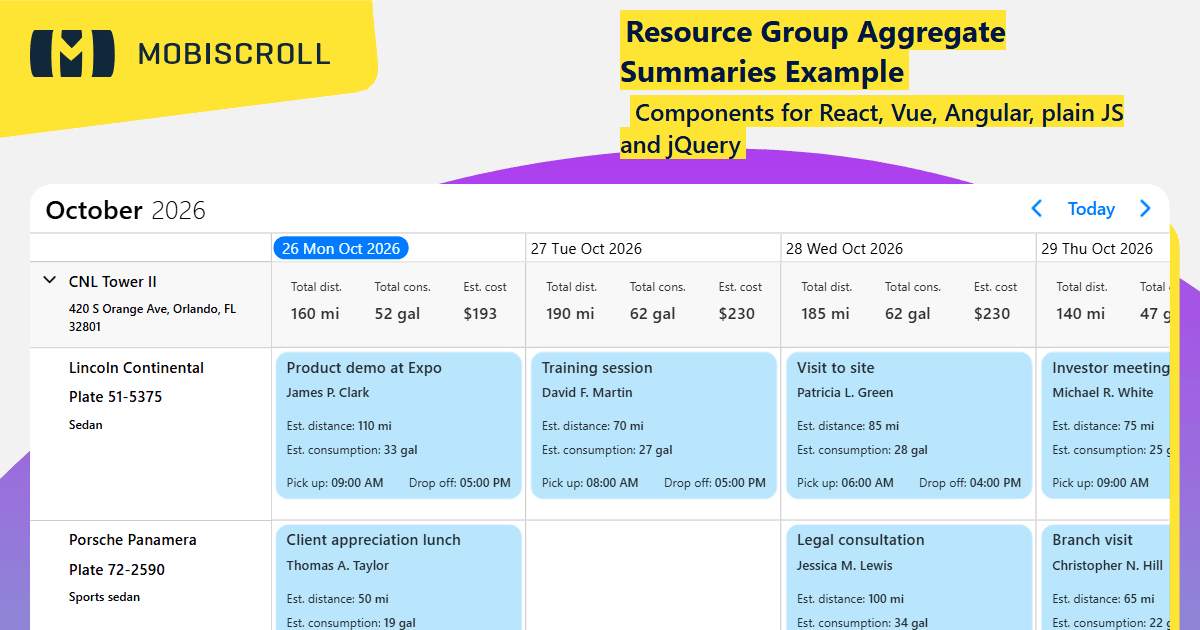This screenshot has width=1200, height=630.
Task: Click 160 mi total distance on Monday
Action: click(315, 313)
